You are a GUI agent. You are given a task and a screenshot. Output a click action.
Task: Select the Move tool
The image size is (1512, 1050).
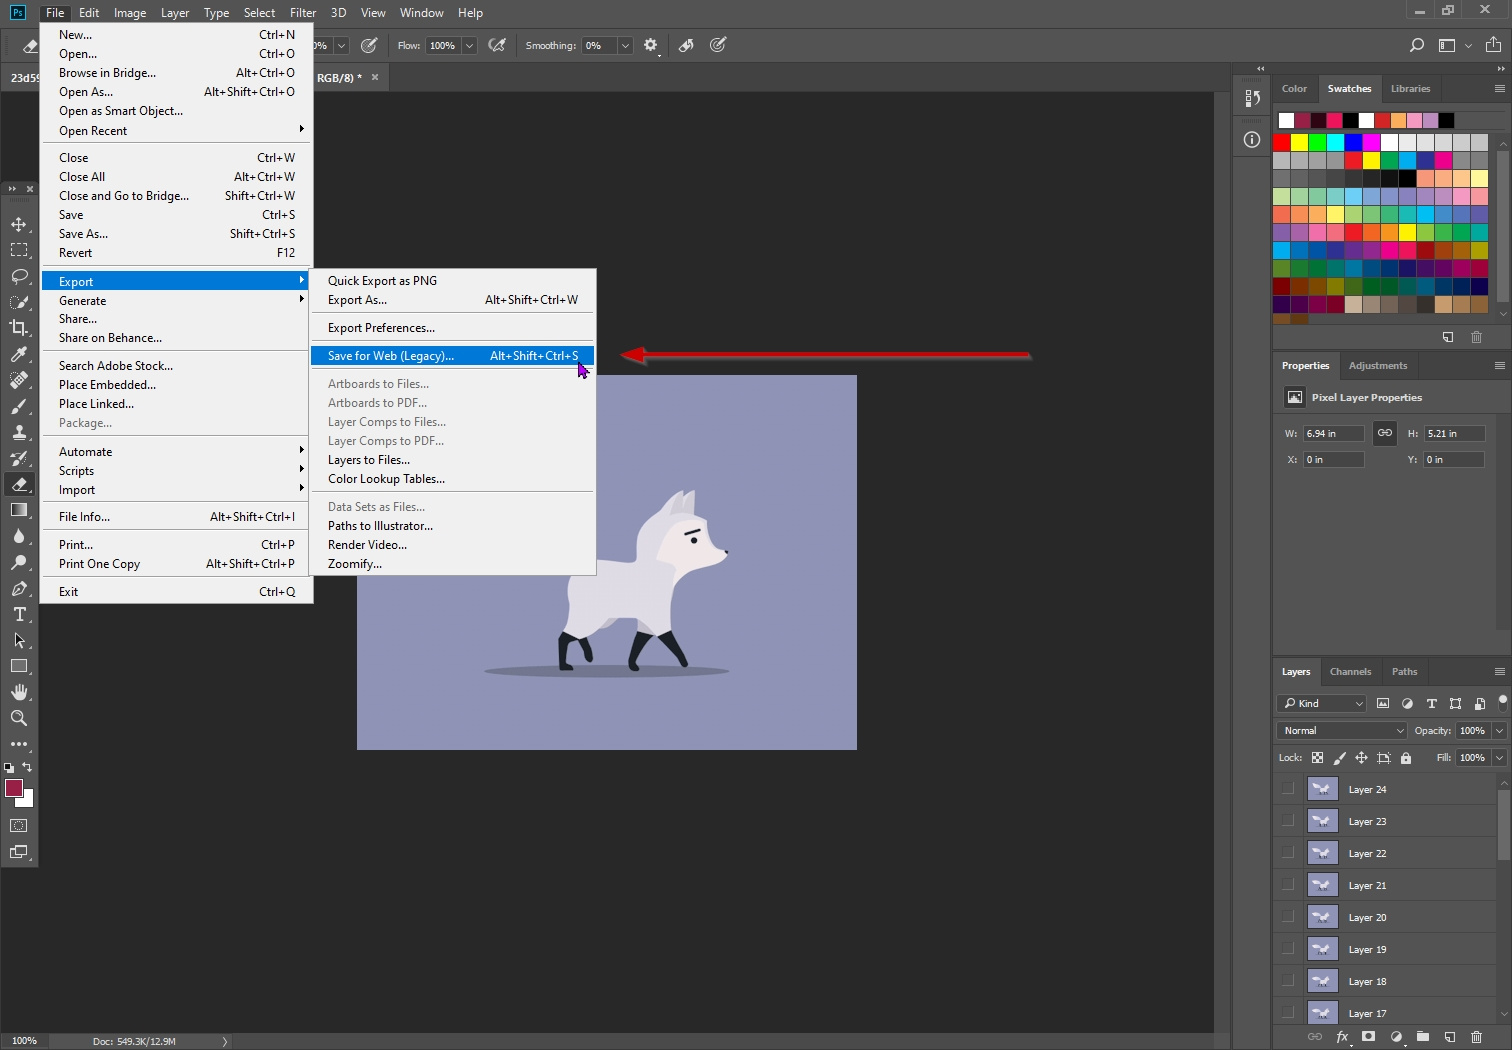click(x=19, y=224)
